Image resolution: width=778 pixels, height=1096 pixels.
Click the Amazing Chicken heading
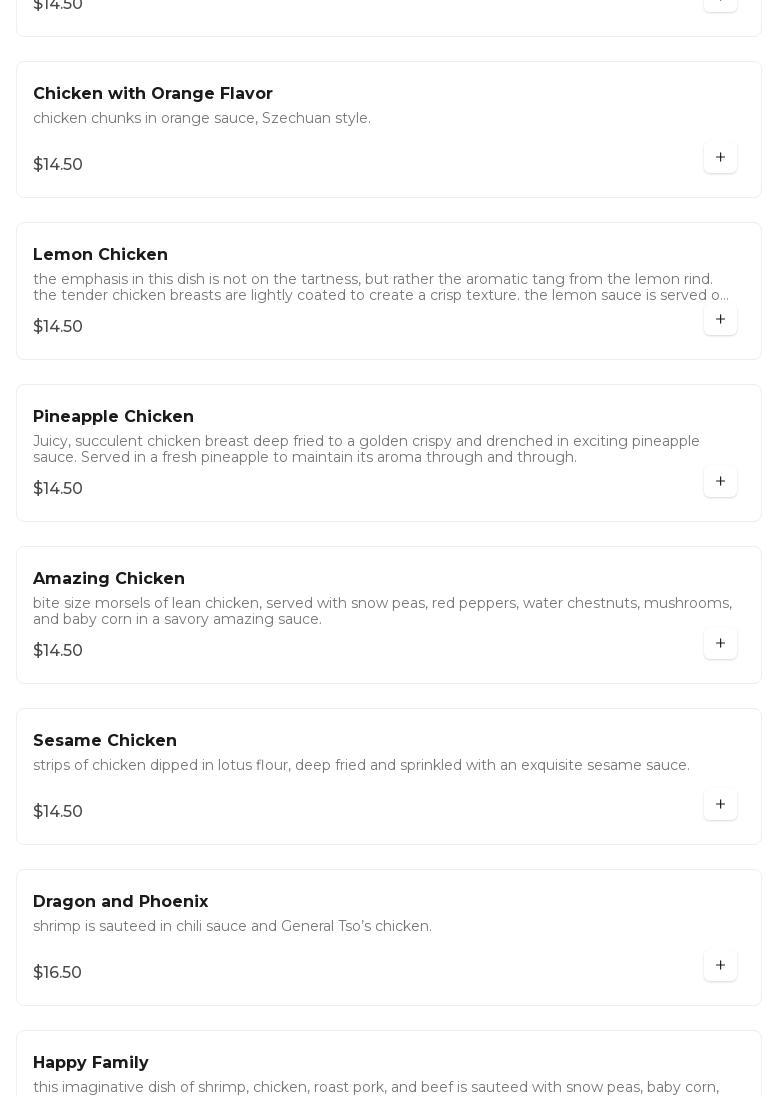click(x=109, y=579)
